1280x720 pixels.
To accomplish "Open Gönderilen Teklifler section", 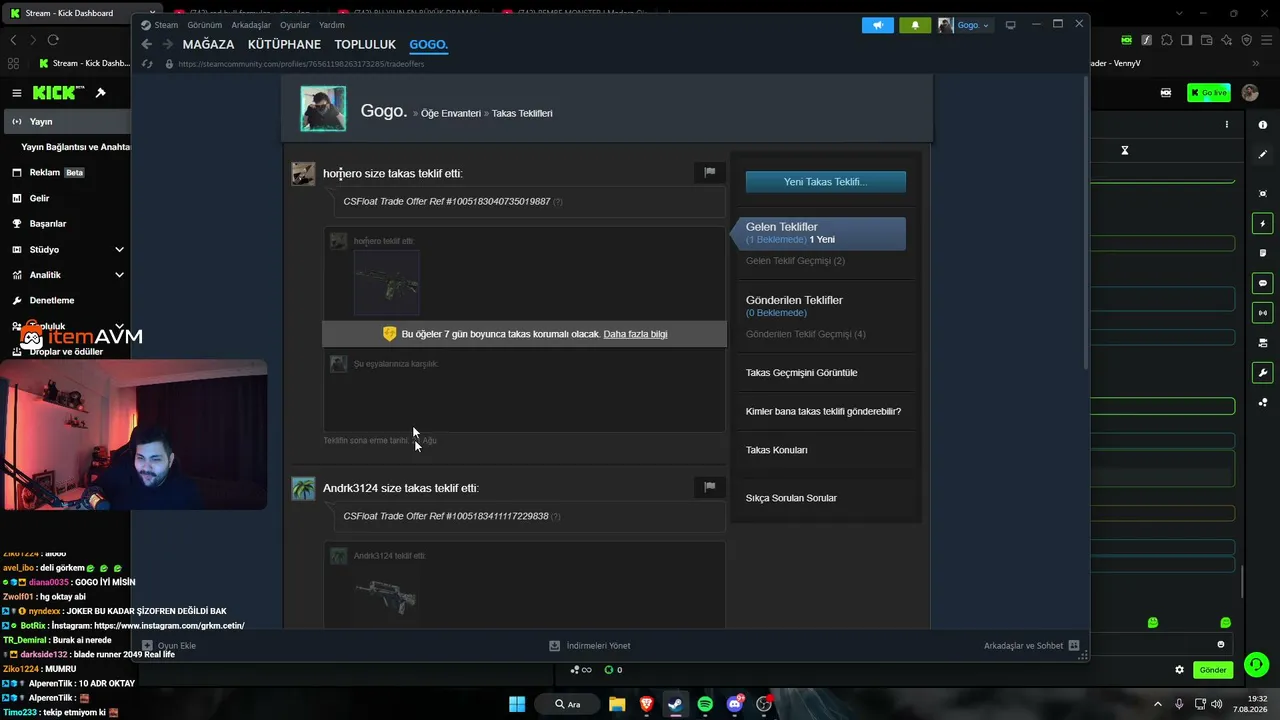I will pyautogui.click(x=794, y=300).
